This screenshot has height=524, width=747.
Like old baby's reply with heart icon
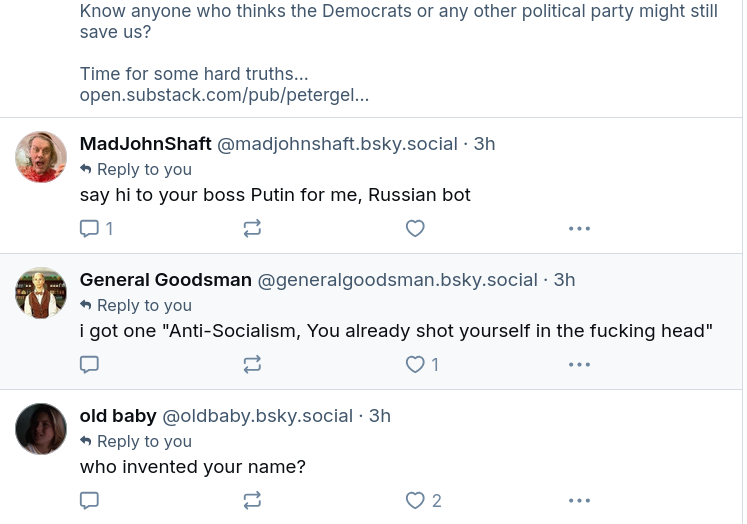pos(415,500)
